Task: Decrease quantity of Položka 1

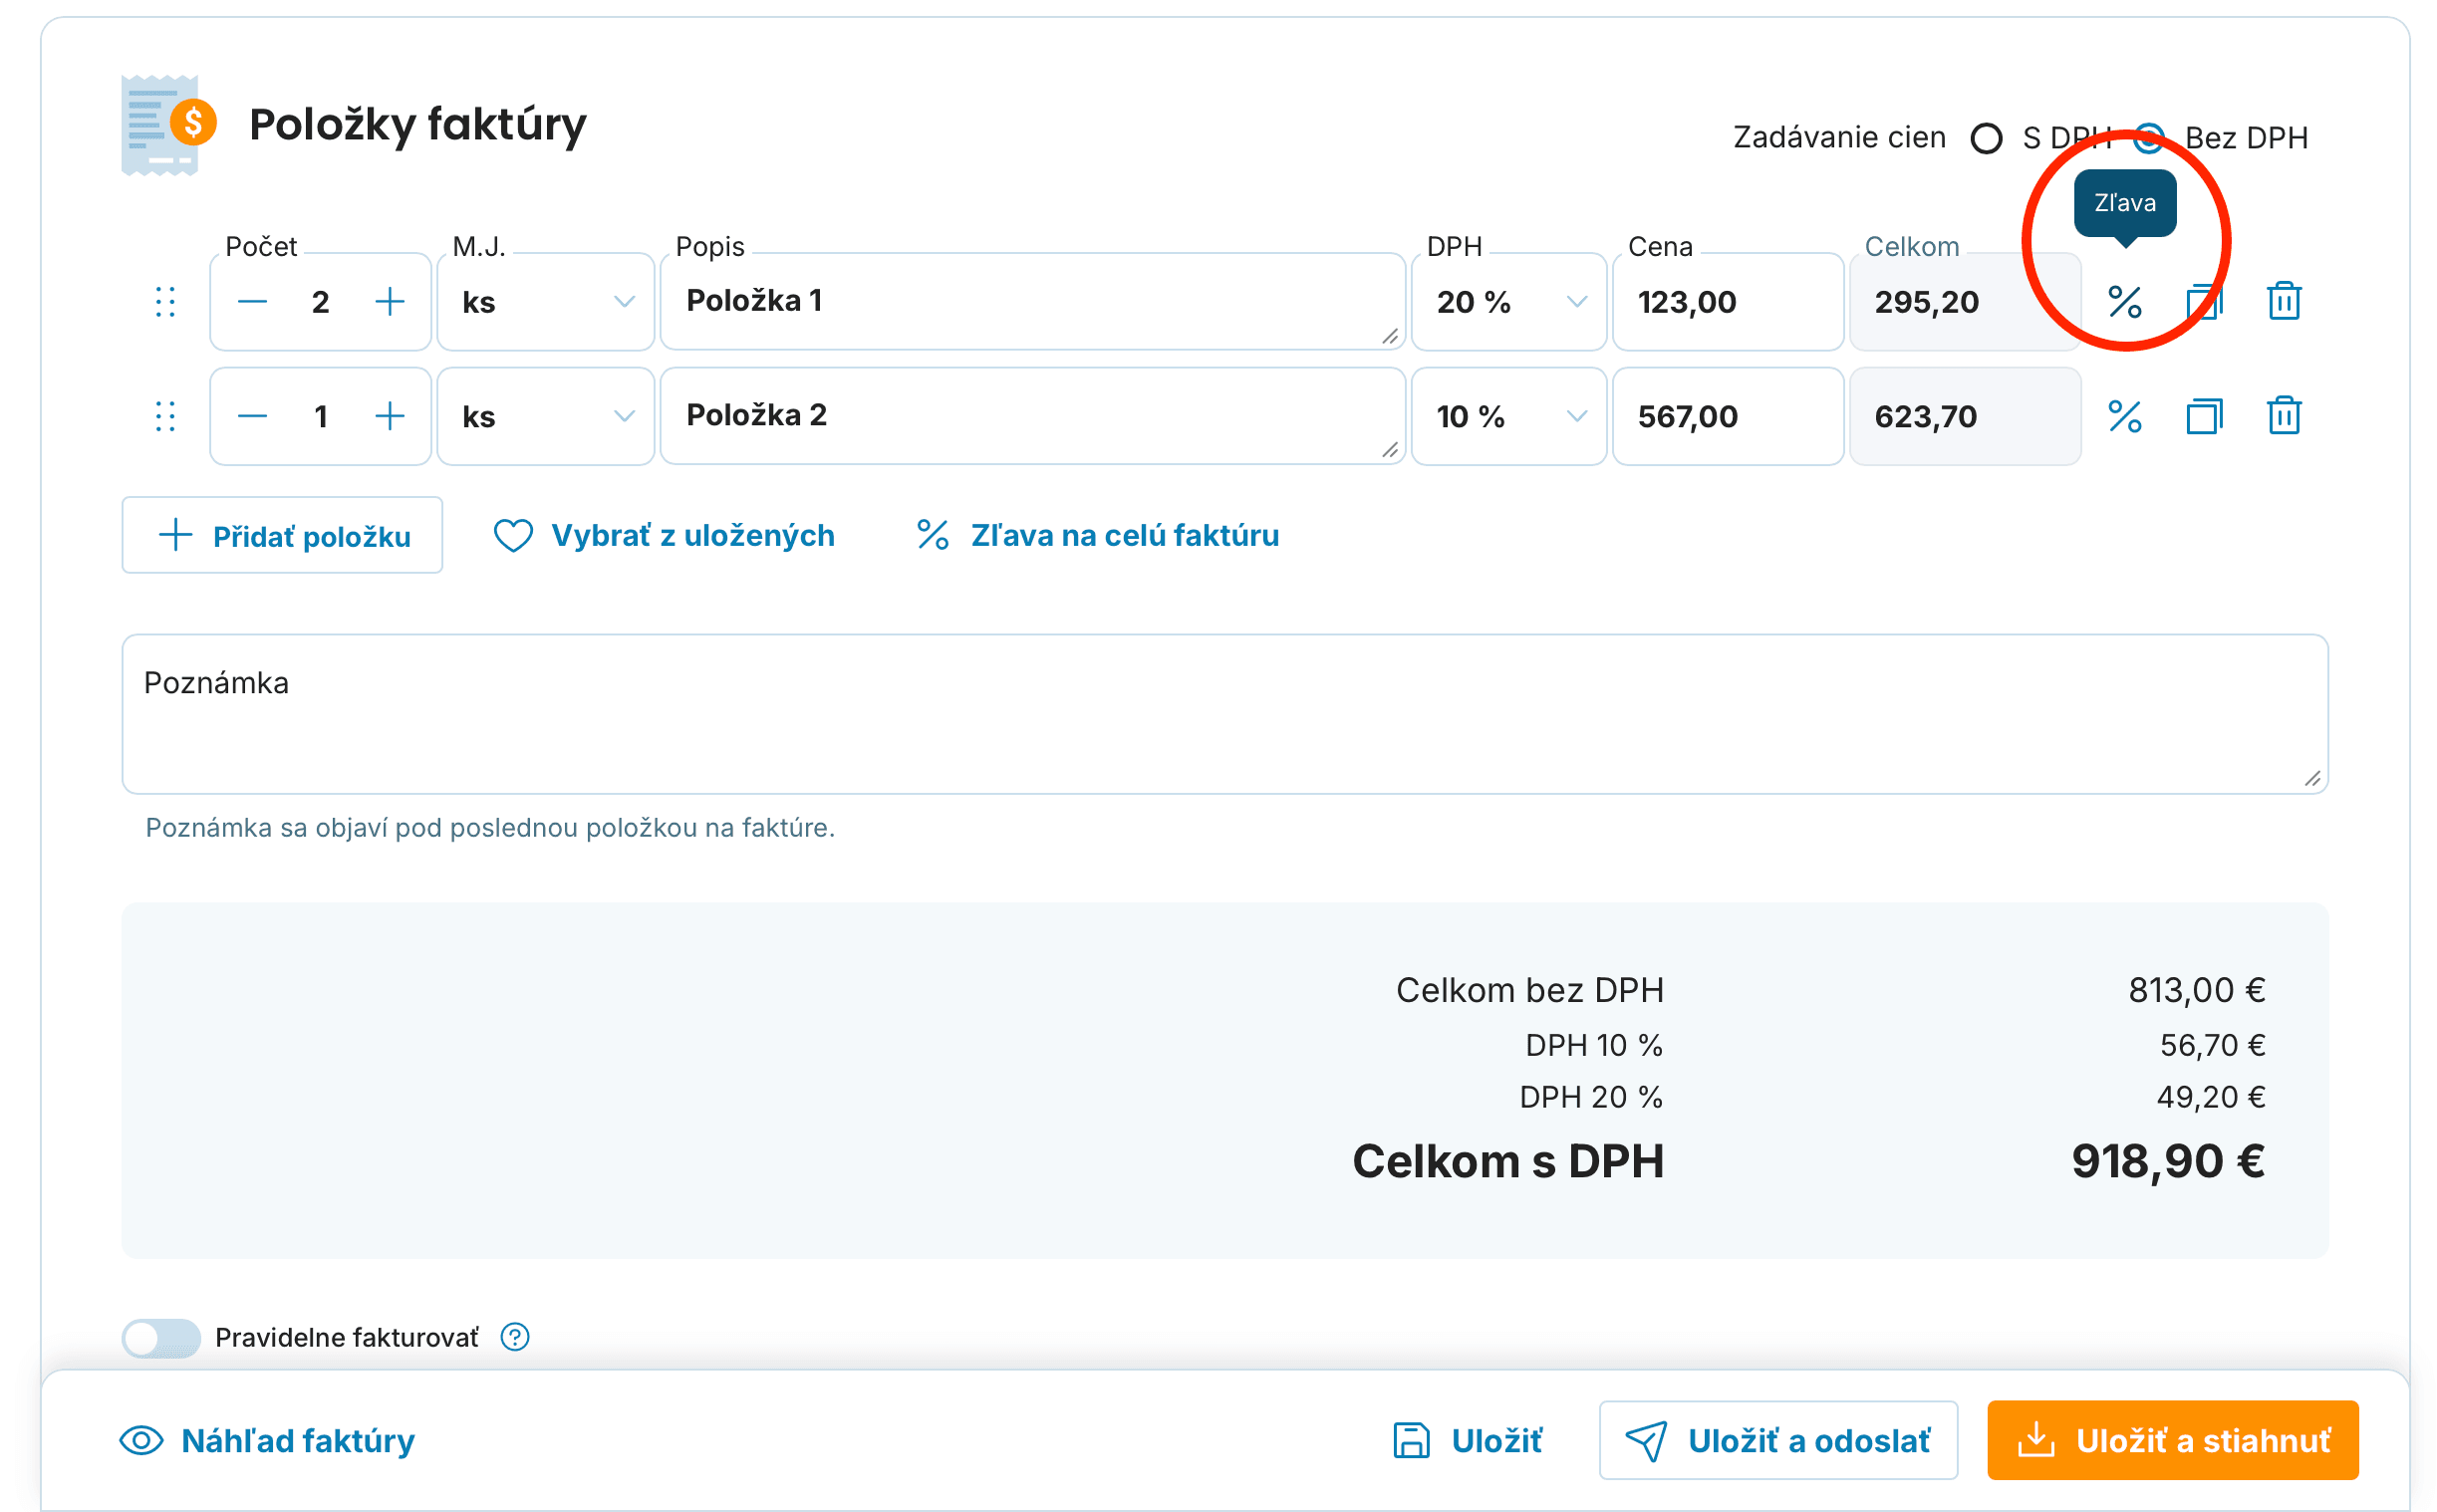Action: tap(252, 301)
